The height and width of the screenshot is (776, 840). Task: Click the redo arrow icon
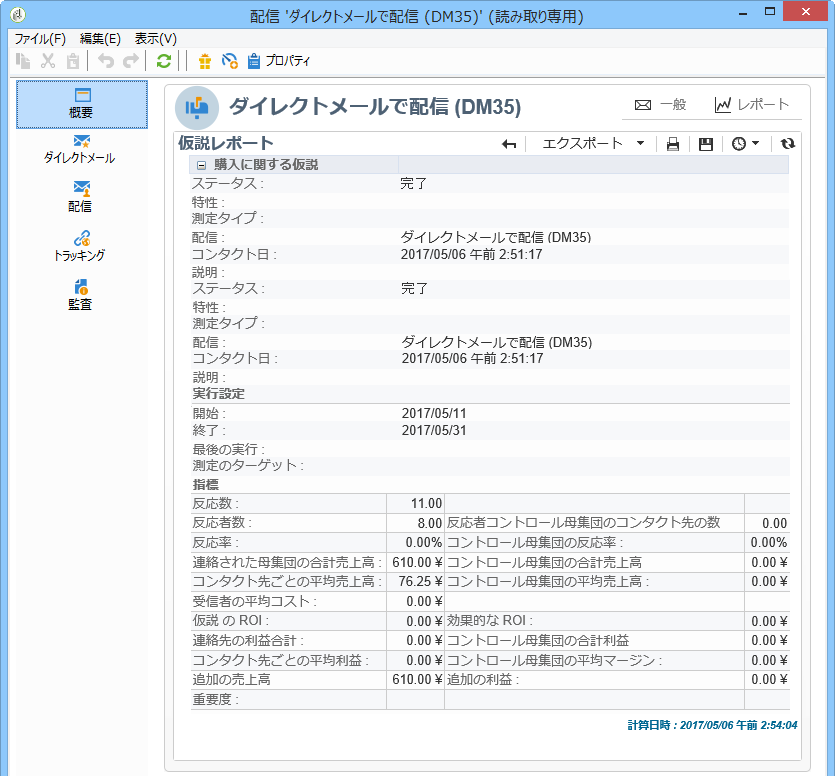131,61
